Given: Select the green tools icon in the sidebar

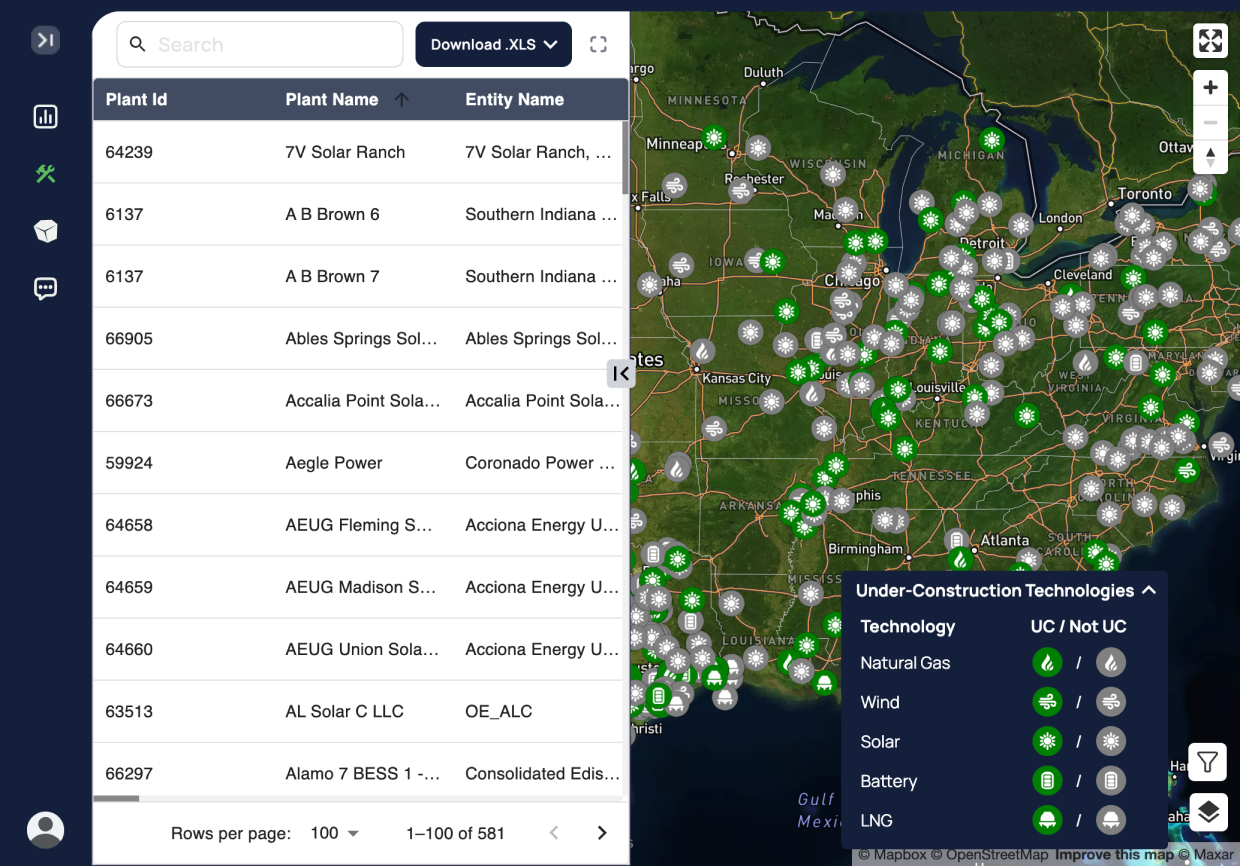Looking at the screenshot, I should tap(45, 174).
